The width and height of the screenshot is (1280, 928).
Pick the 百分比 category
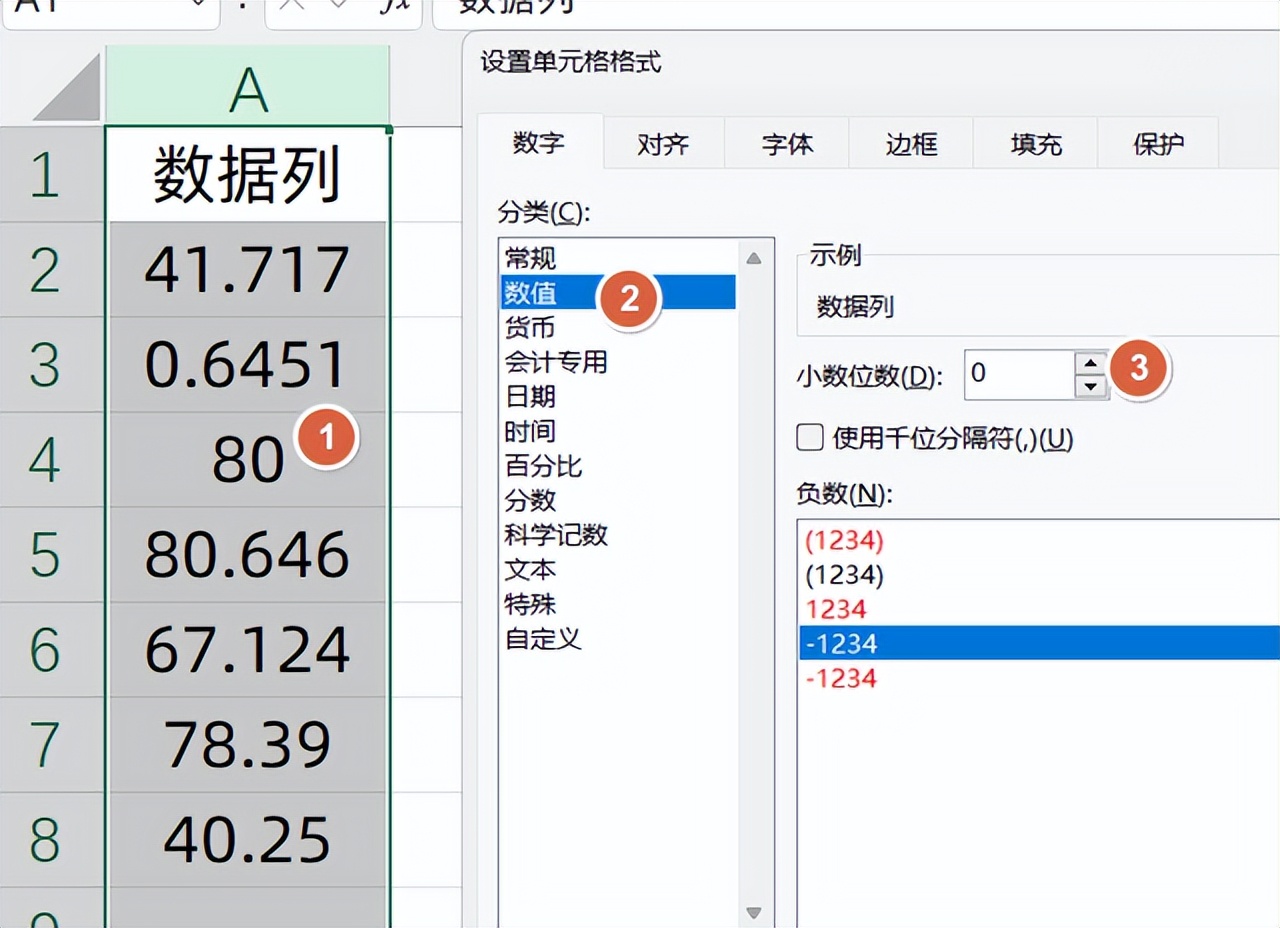618,465
